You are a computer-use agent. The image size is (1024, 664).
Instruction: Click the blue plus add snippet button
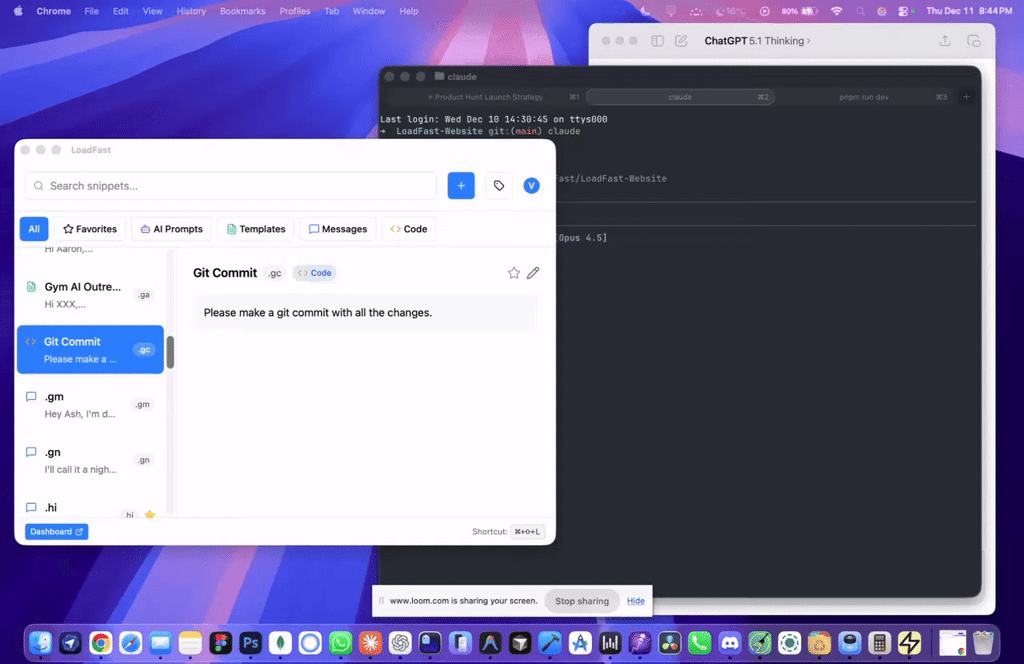461,186
